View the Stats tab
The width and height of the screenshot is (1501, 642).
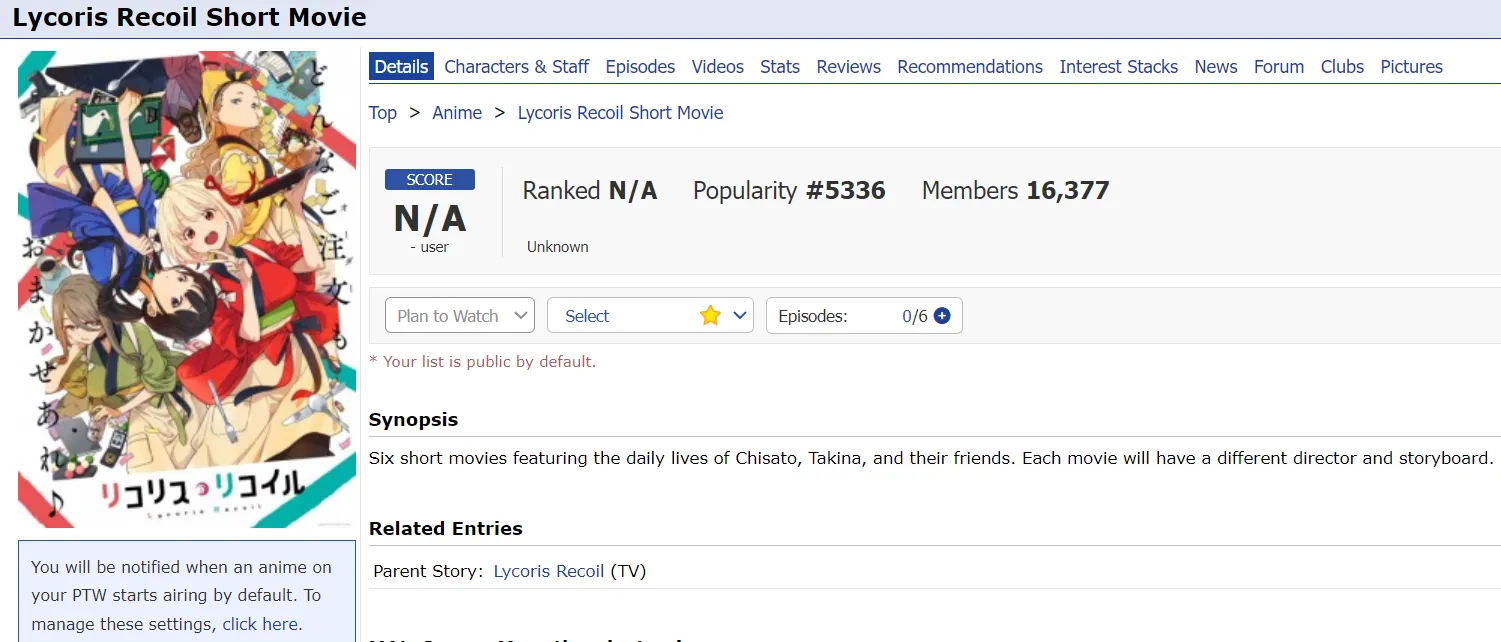pos(779,67)
